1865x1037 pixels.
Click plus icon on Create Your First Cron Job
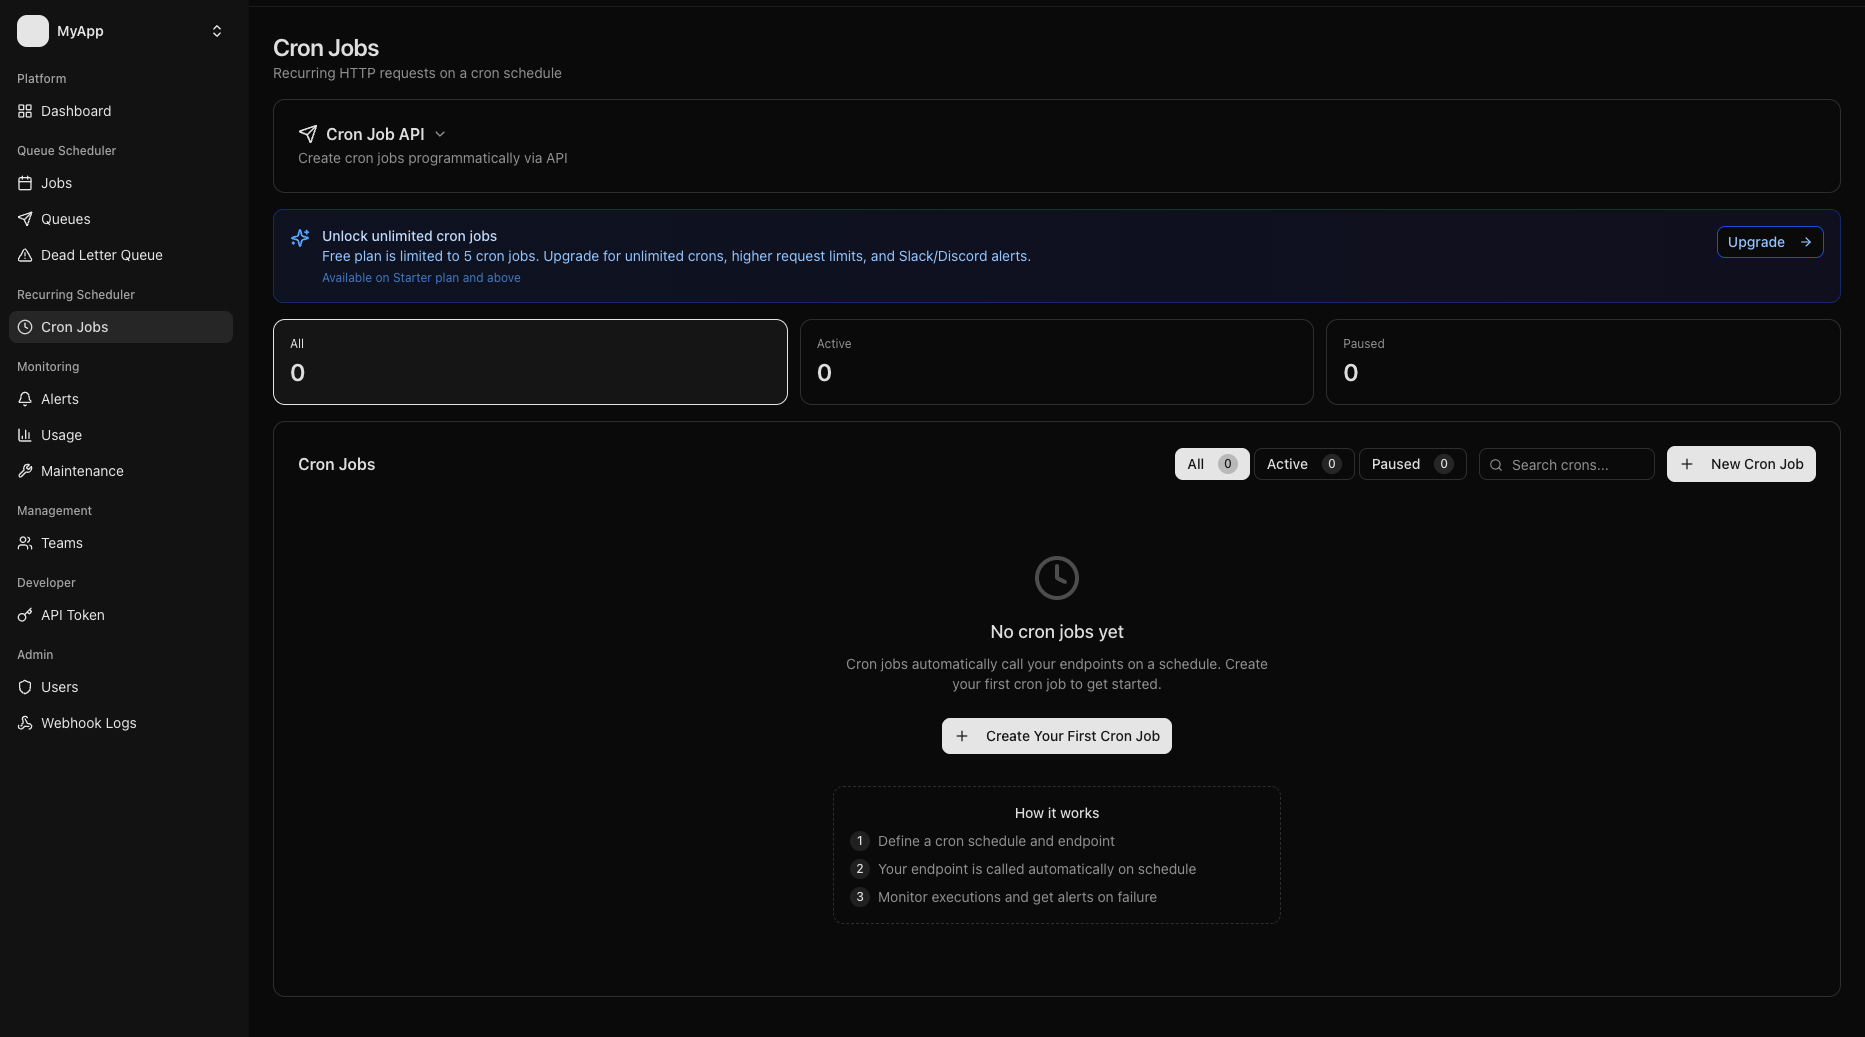click(962, 736)
